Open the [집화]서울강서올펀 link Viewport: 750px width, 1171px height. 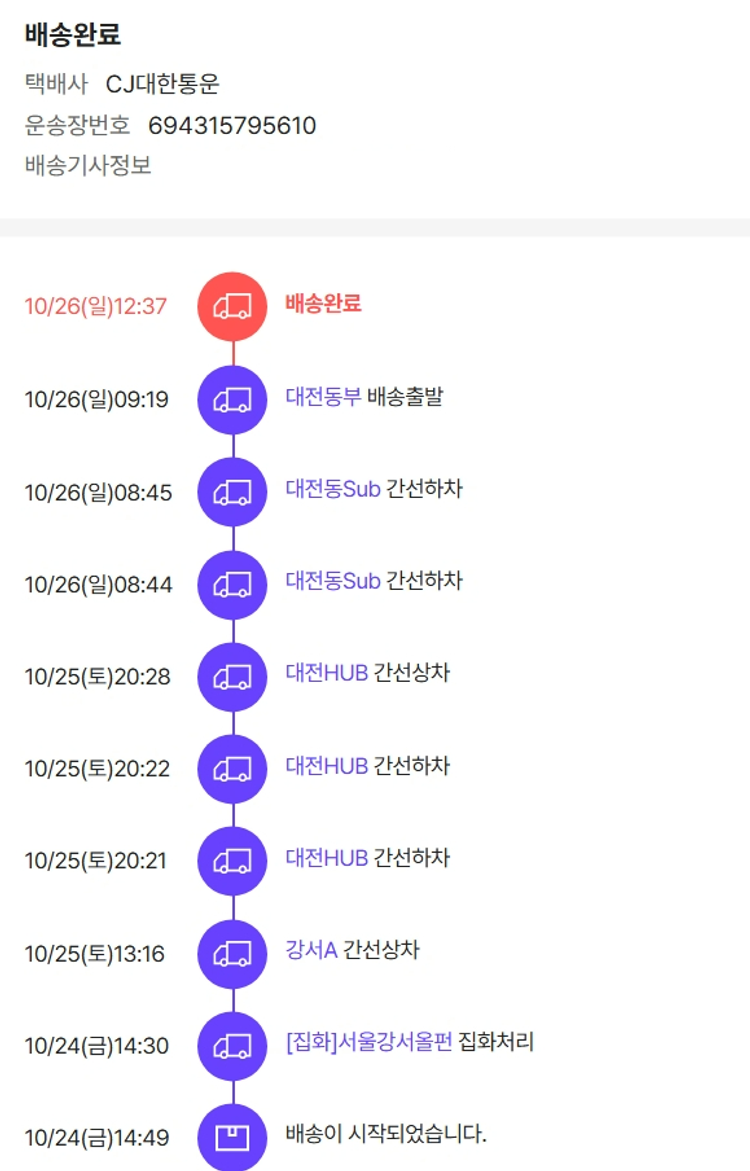click(x=369, y=1042)
